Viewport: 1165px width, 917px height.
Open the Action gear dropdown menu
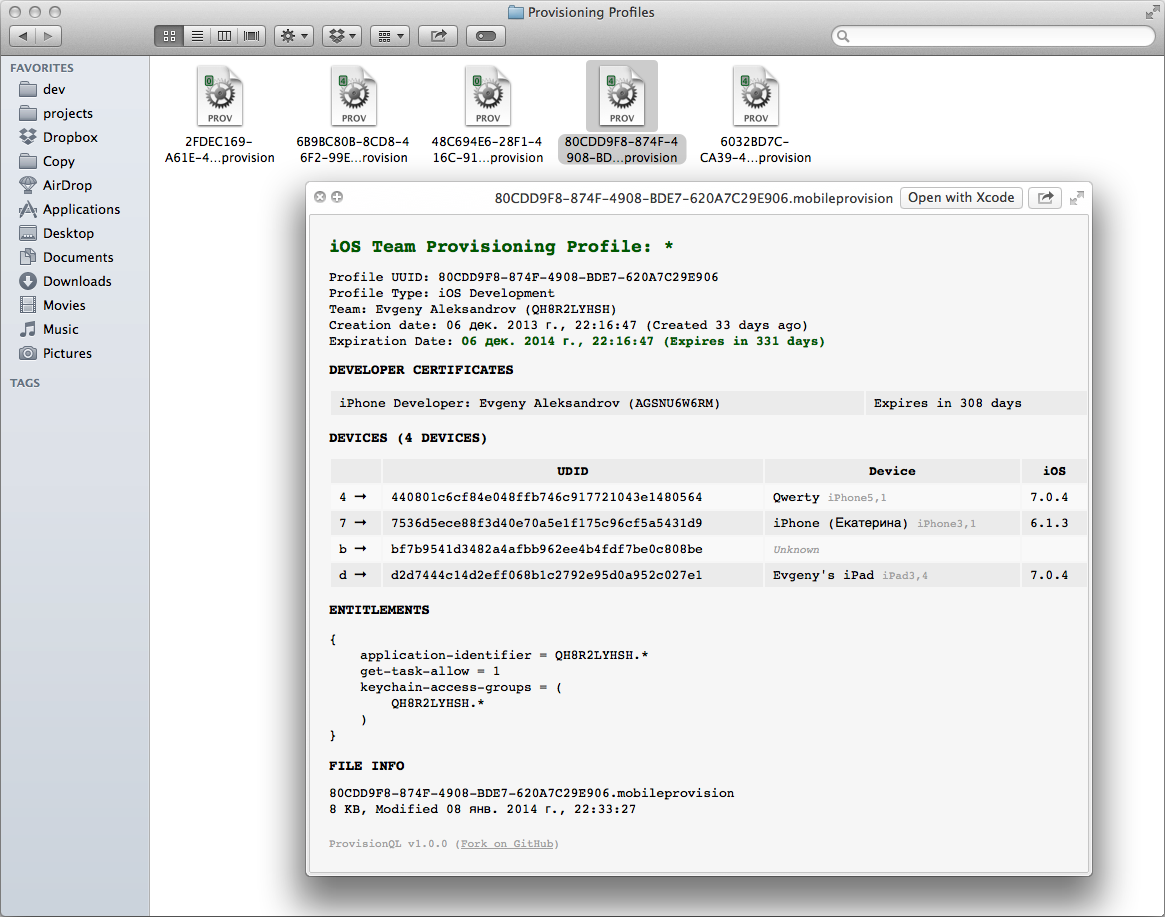pos(294,36)
